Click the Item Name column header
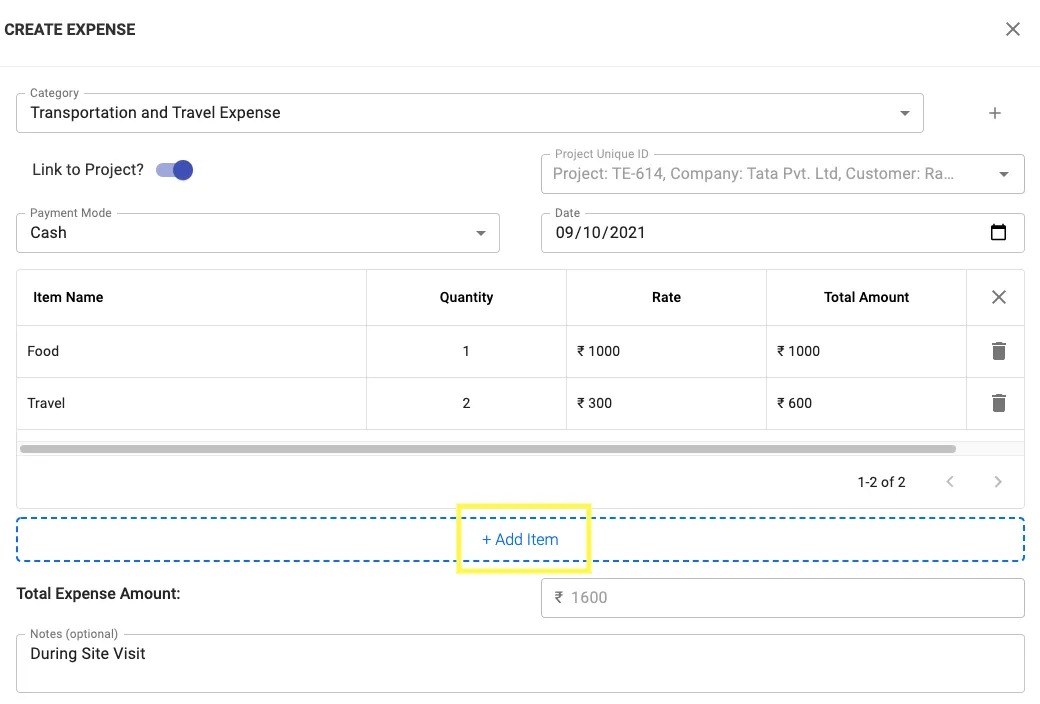 (x=68, y=297)
